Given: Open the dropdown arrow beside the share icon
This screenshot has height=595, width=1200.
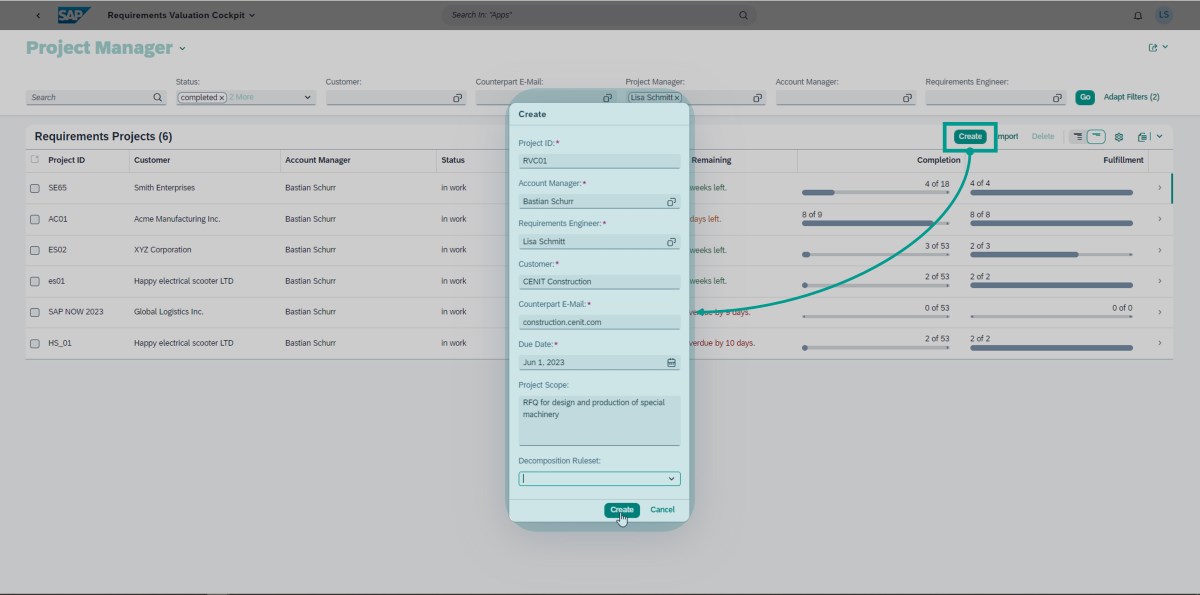Looking at the screenshot, I should [1165, 47].
